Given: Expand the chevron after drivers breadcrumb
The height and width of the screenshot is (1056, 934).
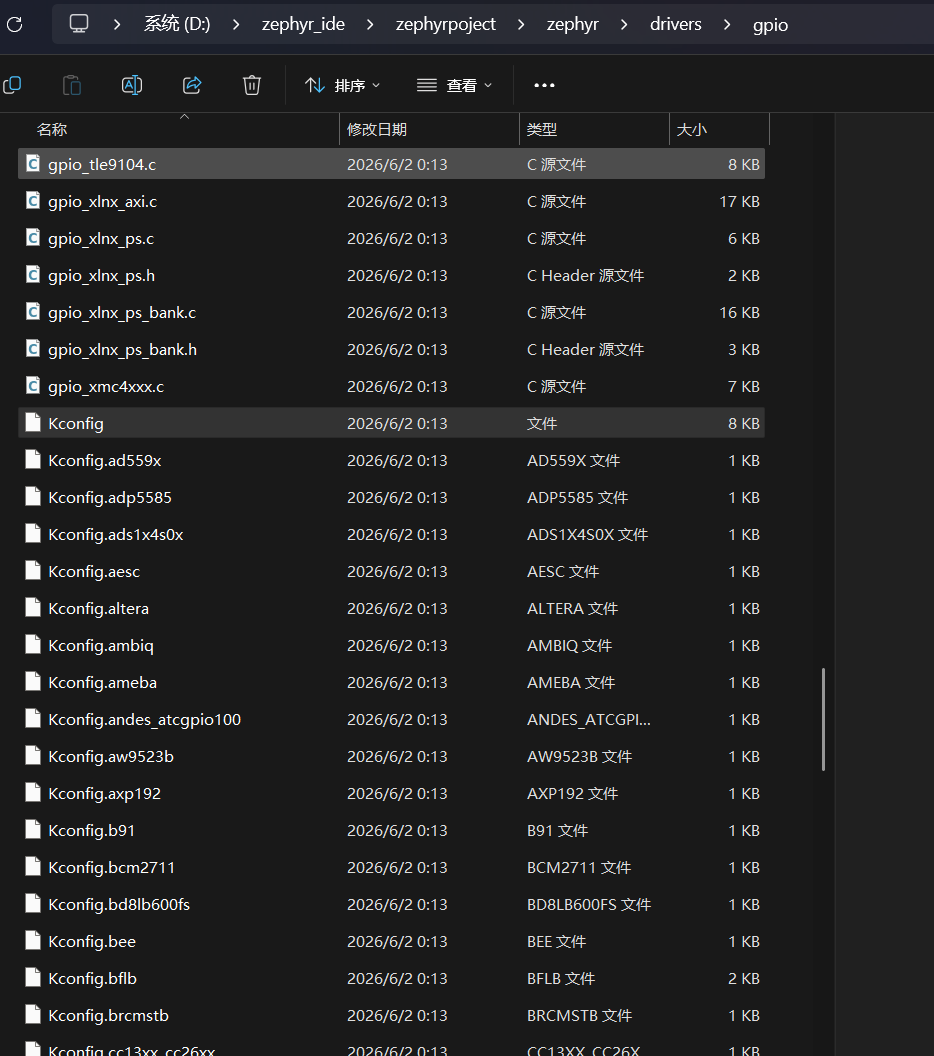Looking at the screenshot, I should (727, 25).
